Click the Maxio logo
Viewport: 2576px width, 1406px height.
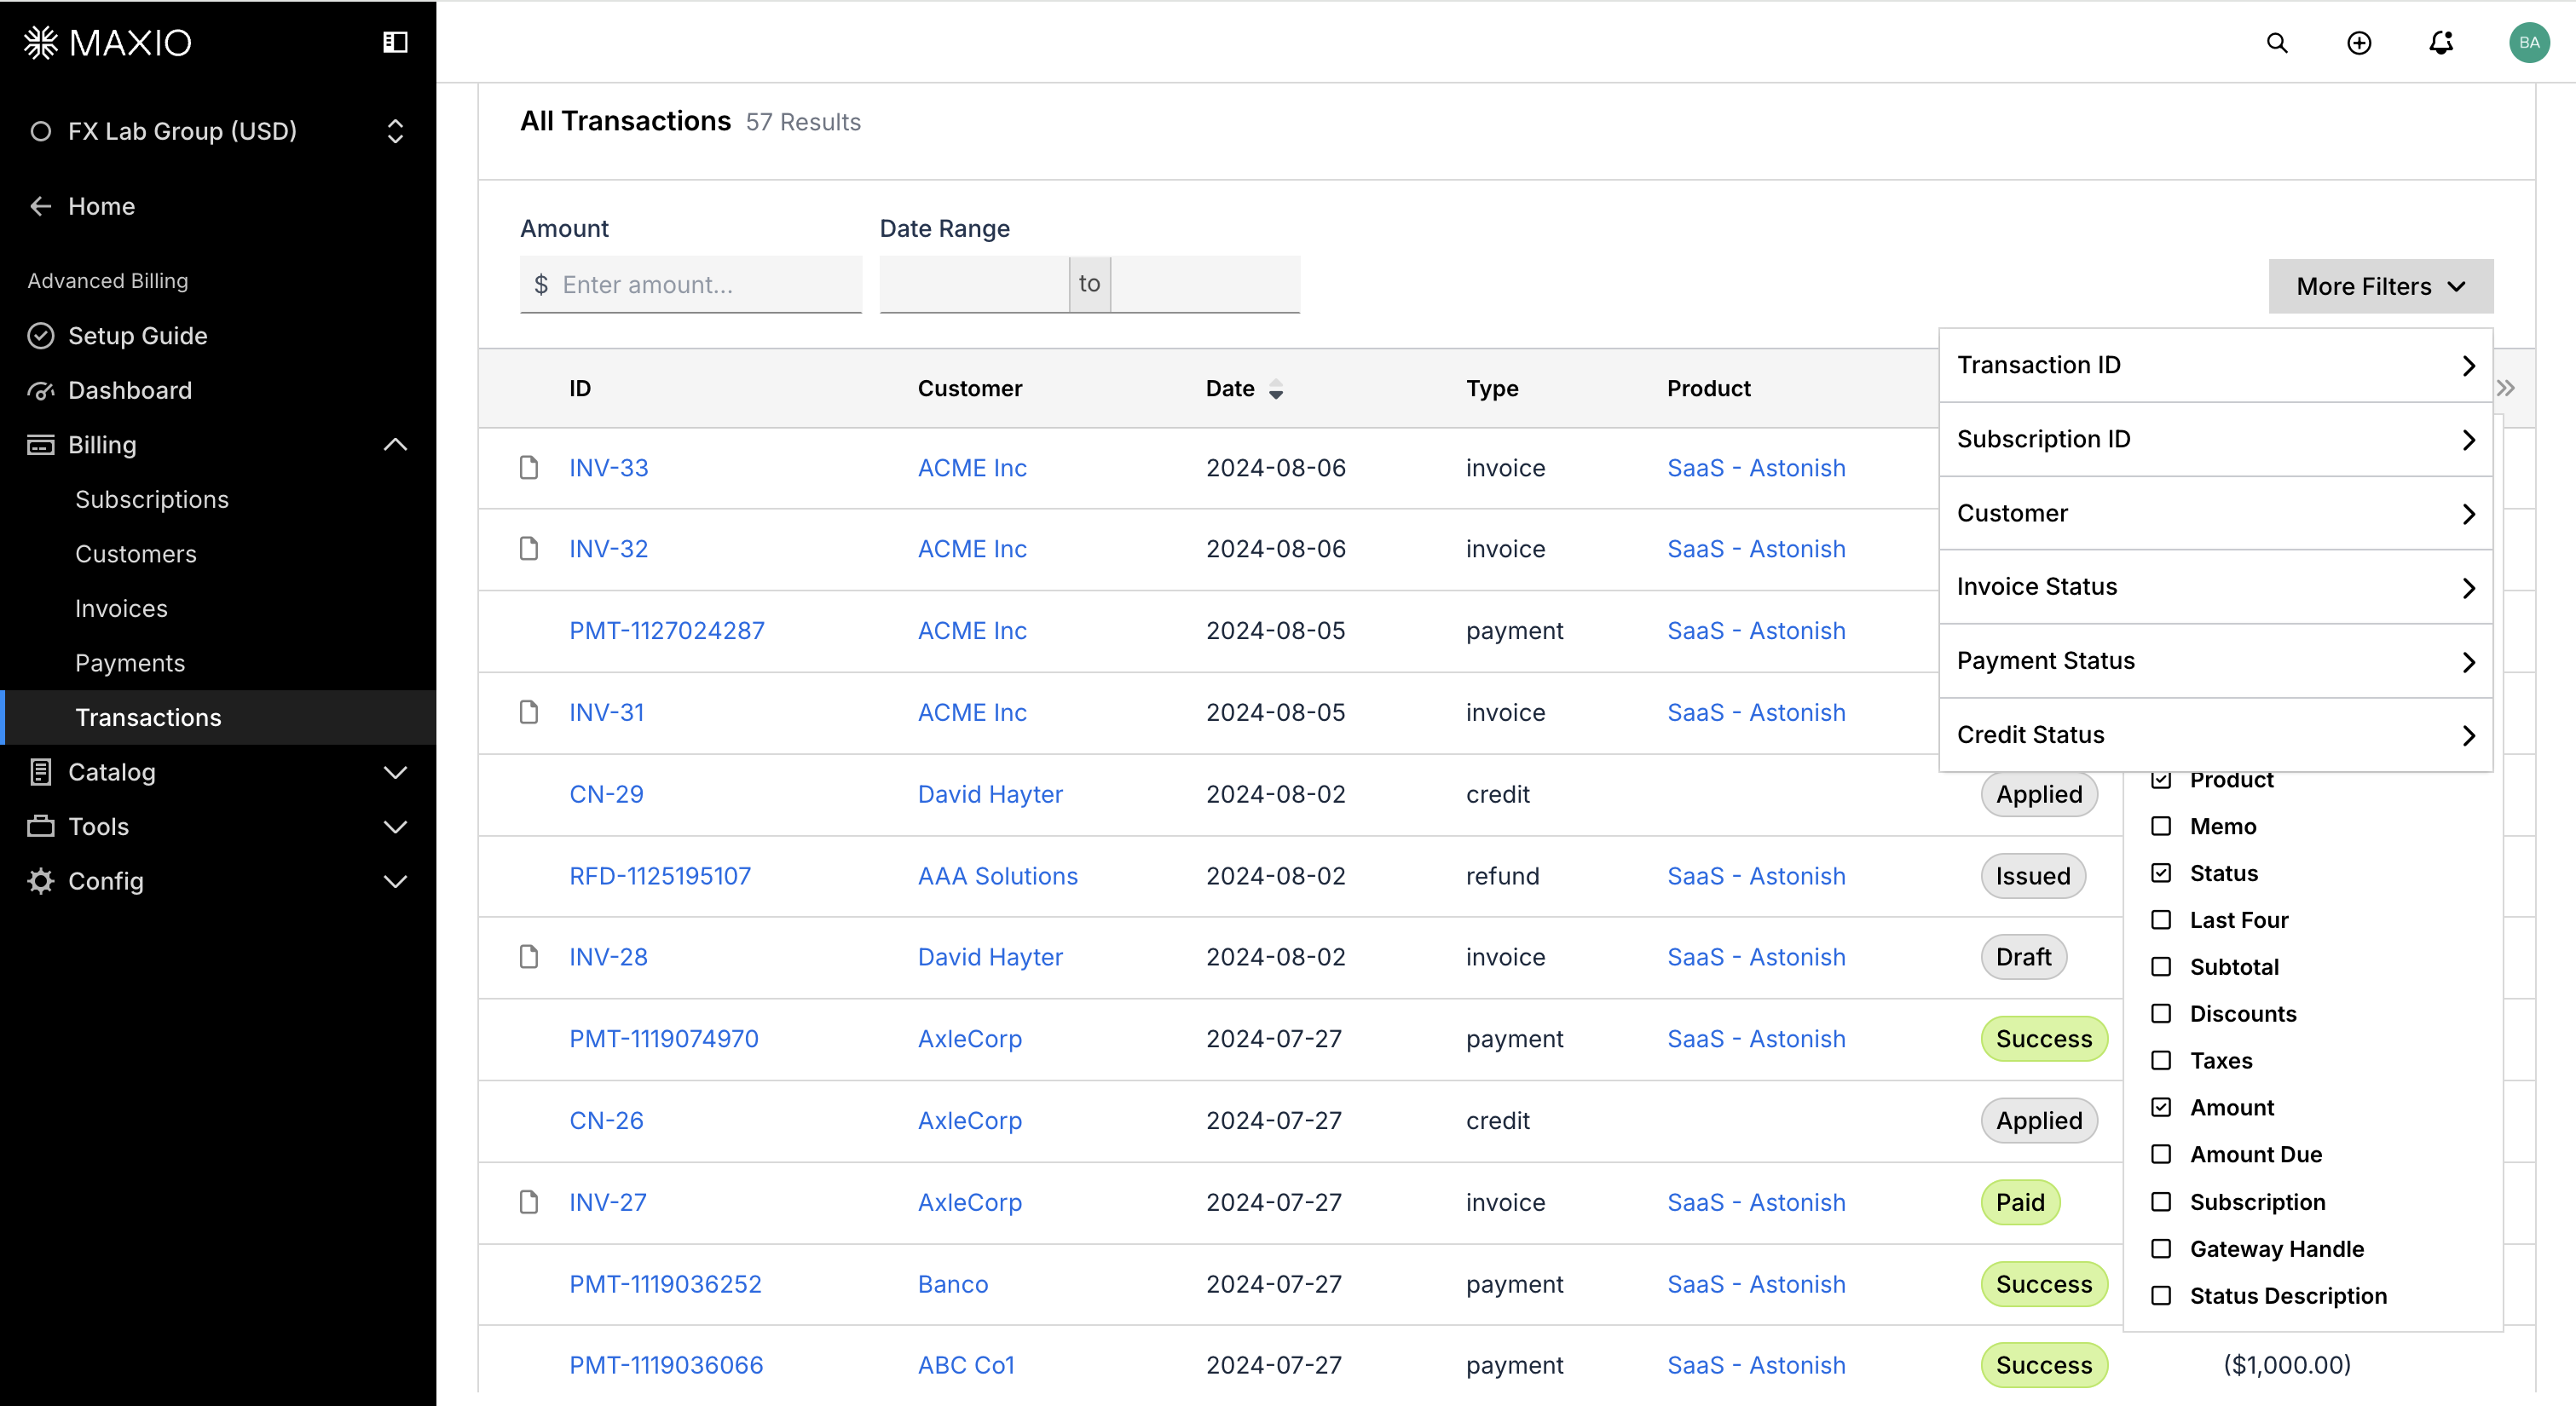point(107,42)
